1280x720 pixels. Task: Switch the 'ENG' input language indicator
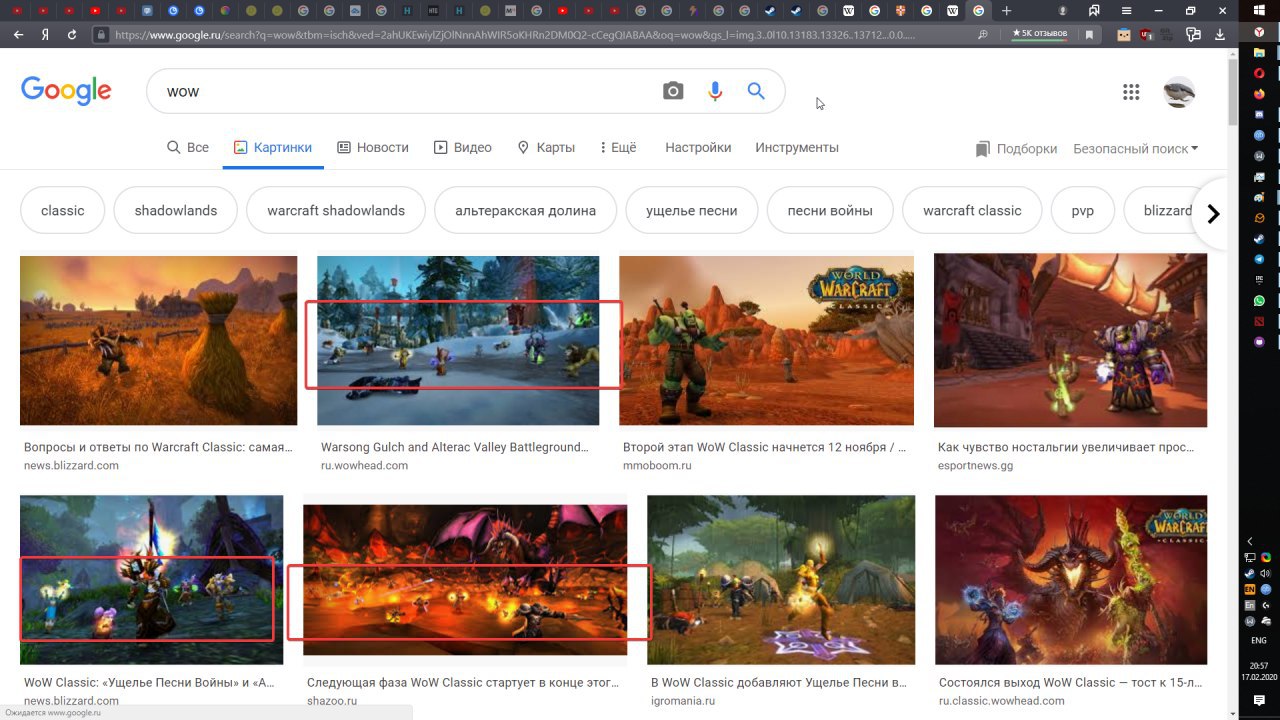coord(1259,640)
